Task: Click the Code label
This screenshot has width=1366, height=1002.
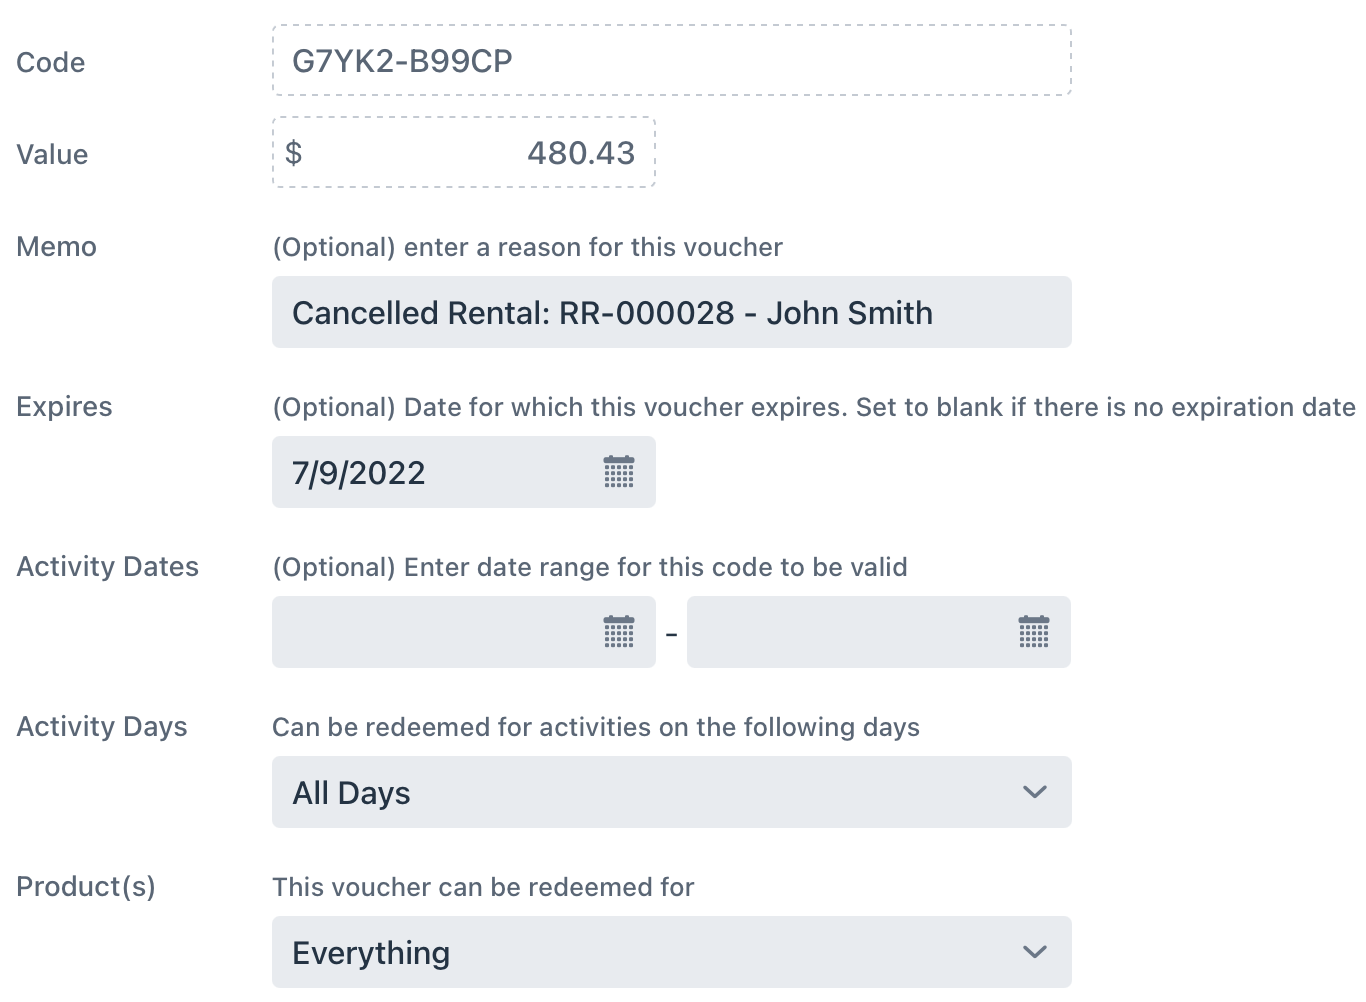Action: (51, 62)
